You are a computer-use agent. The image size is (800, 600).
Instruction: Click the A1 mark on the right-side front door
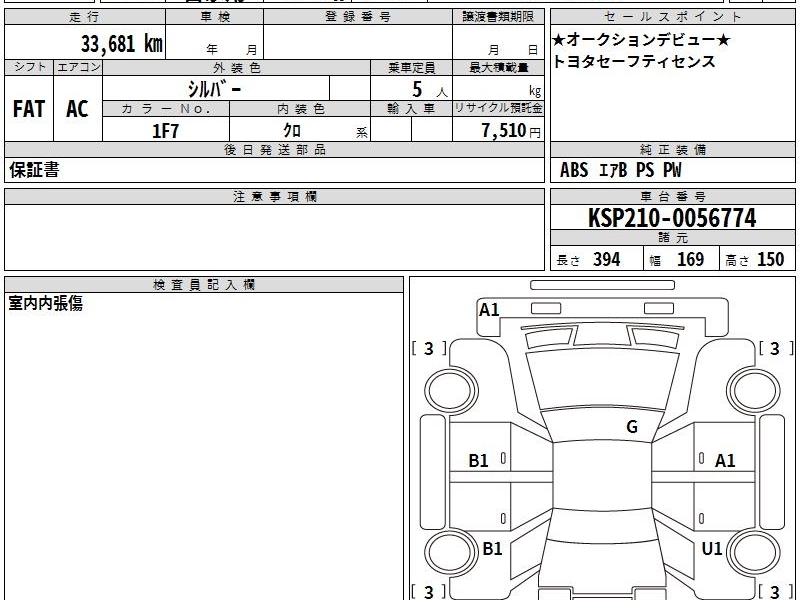(x=724, y=461)
